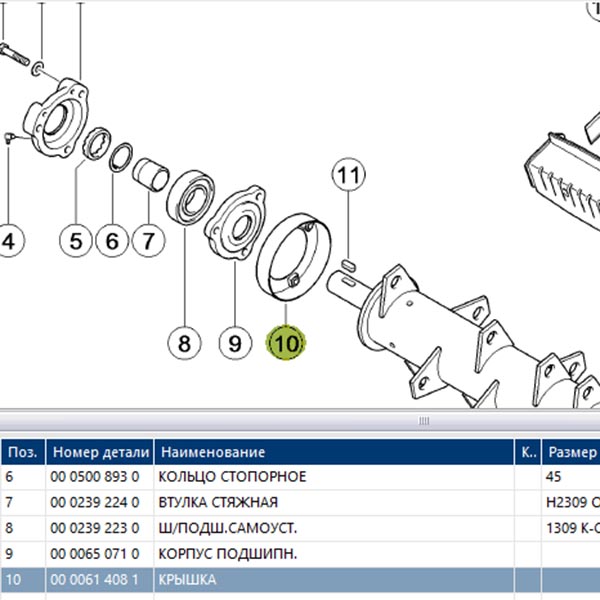Image resolution: width=600 pixels, height=600 pixels.
Task: Click the cover ring part drawing
Action: pos(293,258)
